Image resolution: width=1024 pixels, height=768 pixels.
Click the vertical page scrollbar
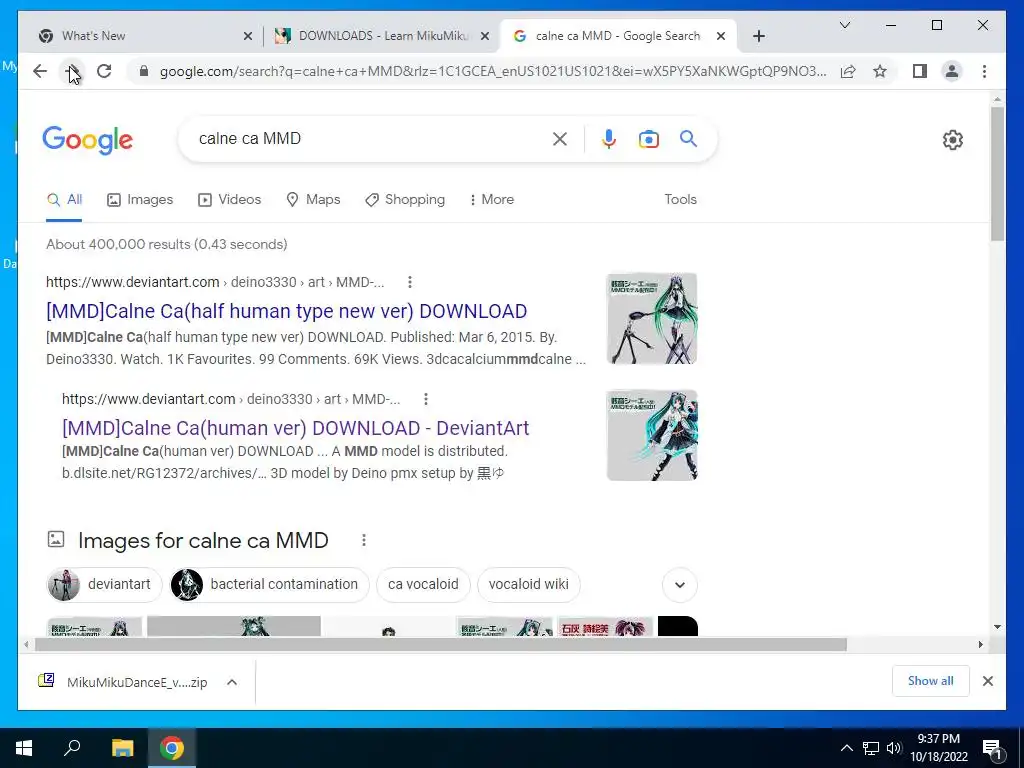point(997,174)
